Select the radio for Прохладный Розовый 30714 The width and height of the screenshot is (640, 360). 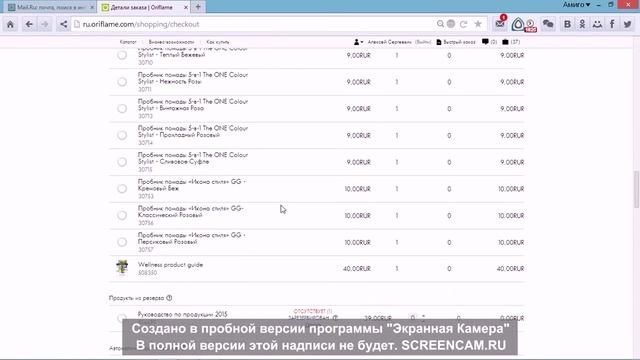coord(122,135)
